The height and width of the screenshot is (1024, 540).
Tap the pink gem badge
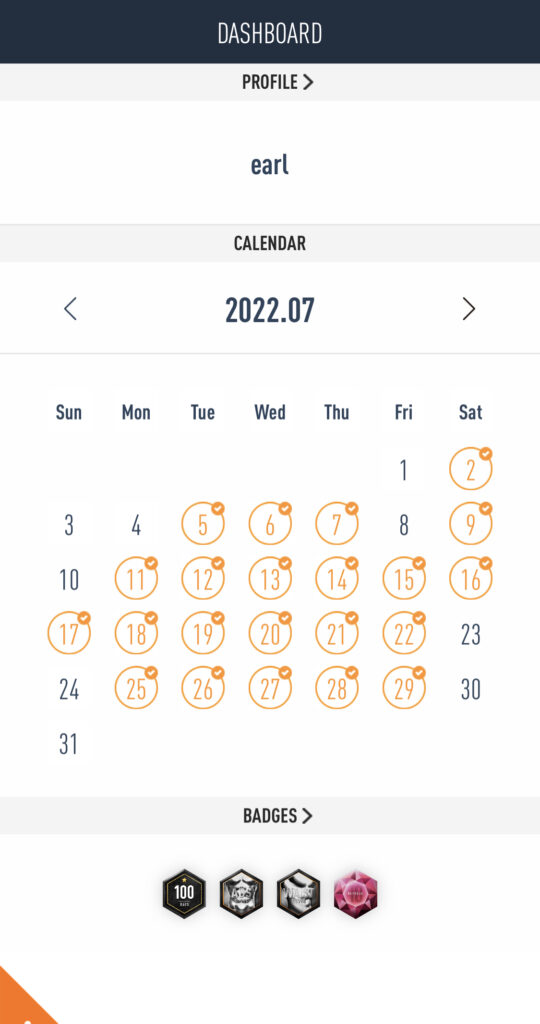356,893
